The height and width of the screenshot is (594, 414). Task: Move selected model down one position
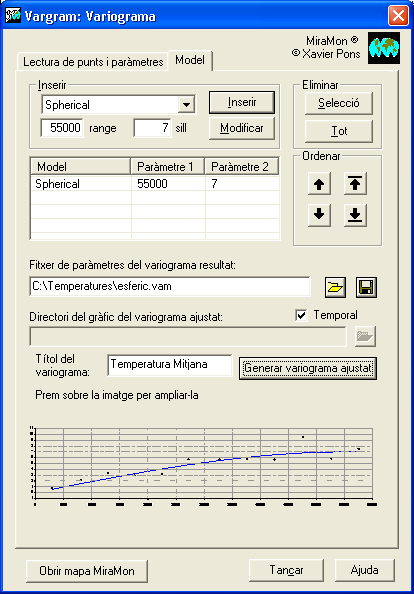(x=319, y=215)
